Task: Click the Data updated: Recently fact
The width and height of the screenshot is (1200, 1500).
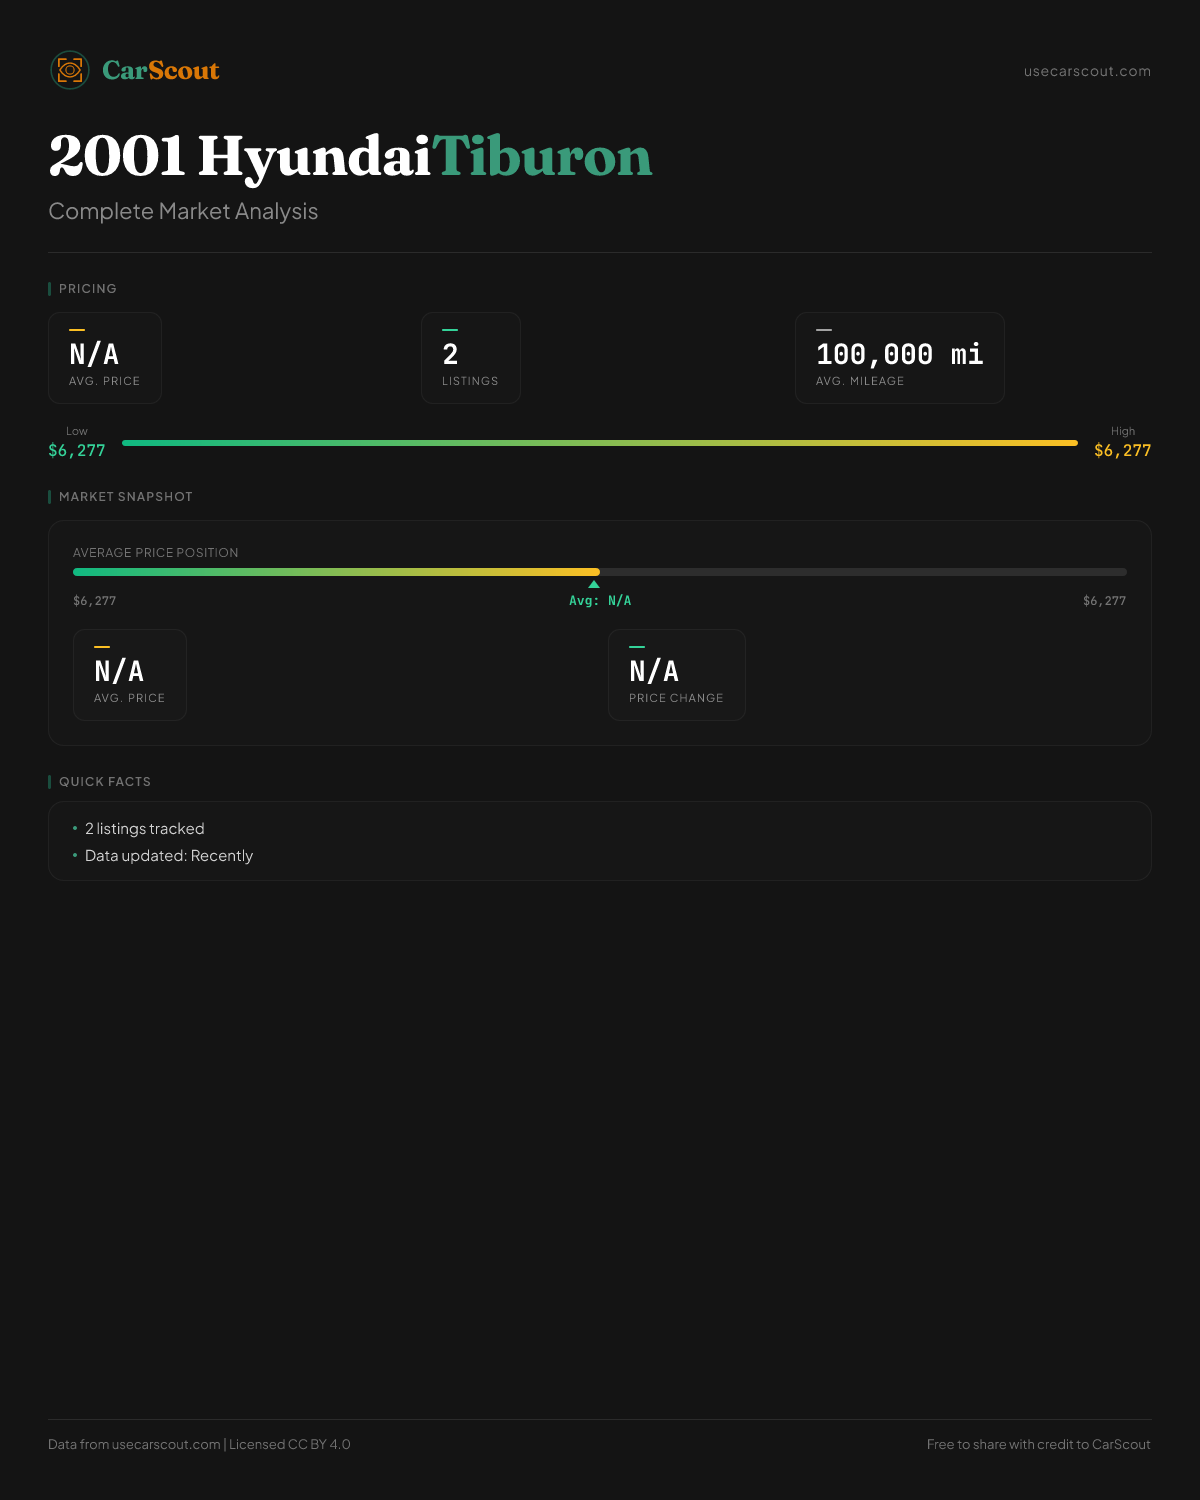Action: 169,856
